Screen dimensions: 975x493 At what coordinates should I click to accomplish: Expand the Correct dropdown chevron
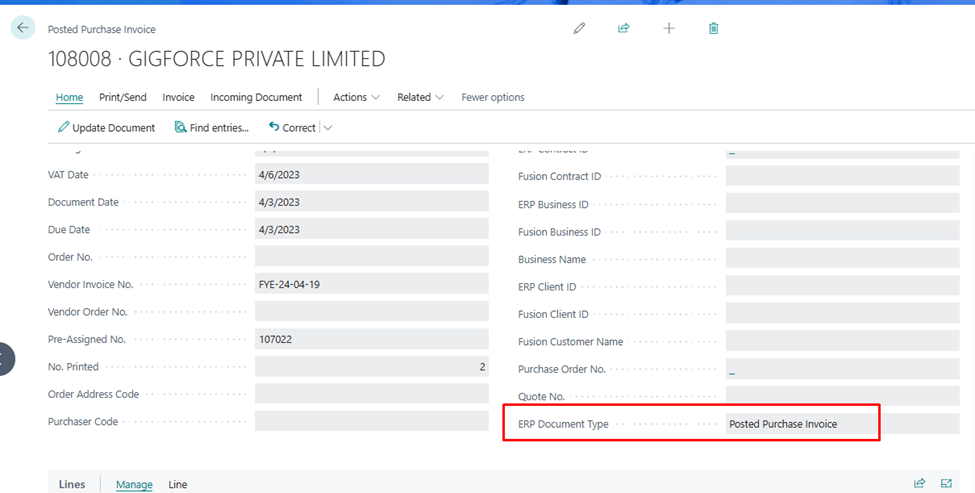coord(328,128)
